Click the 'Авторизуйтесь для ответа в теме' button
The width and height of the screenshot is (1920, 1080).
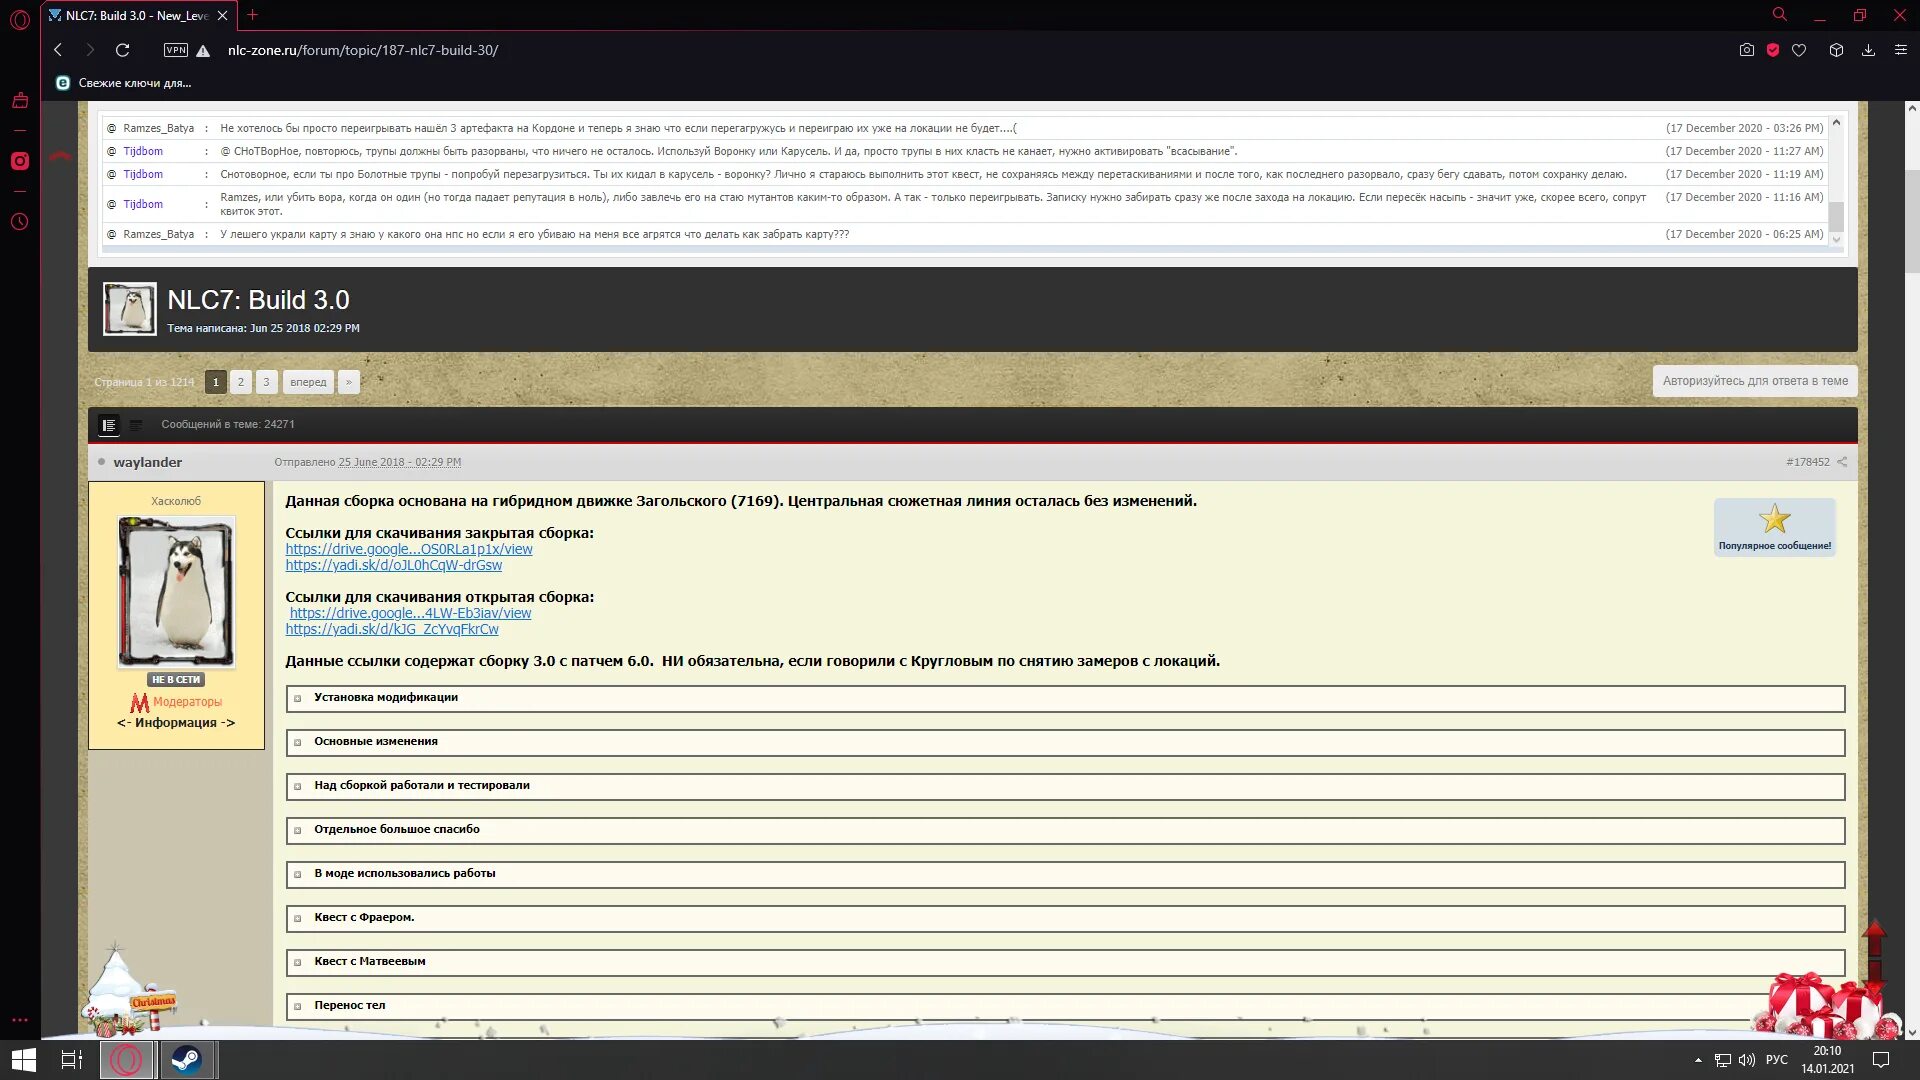click(x=1754, y=381)
